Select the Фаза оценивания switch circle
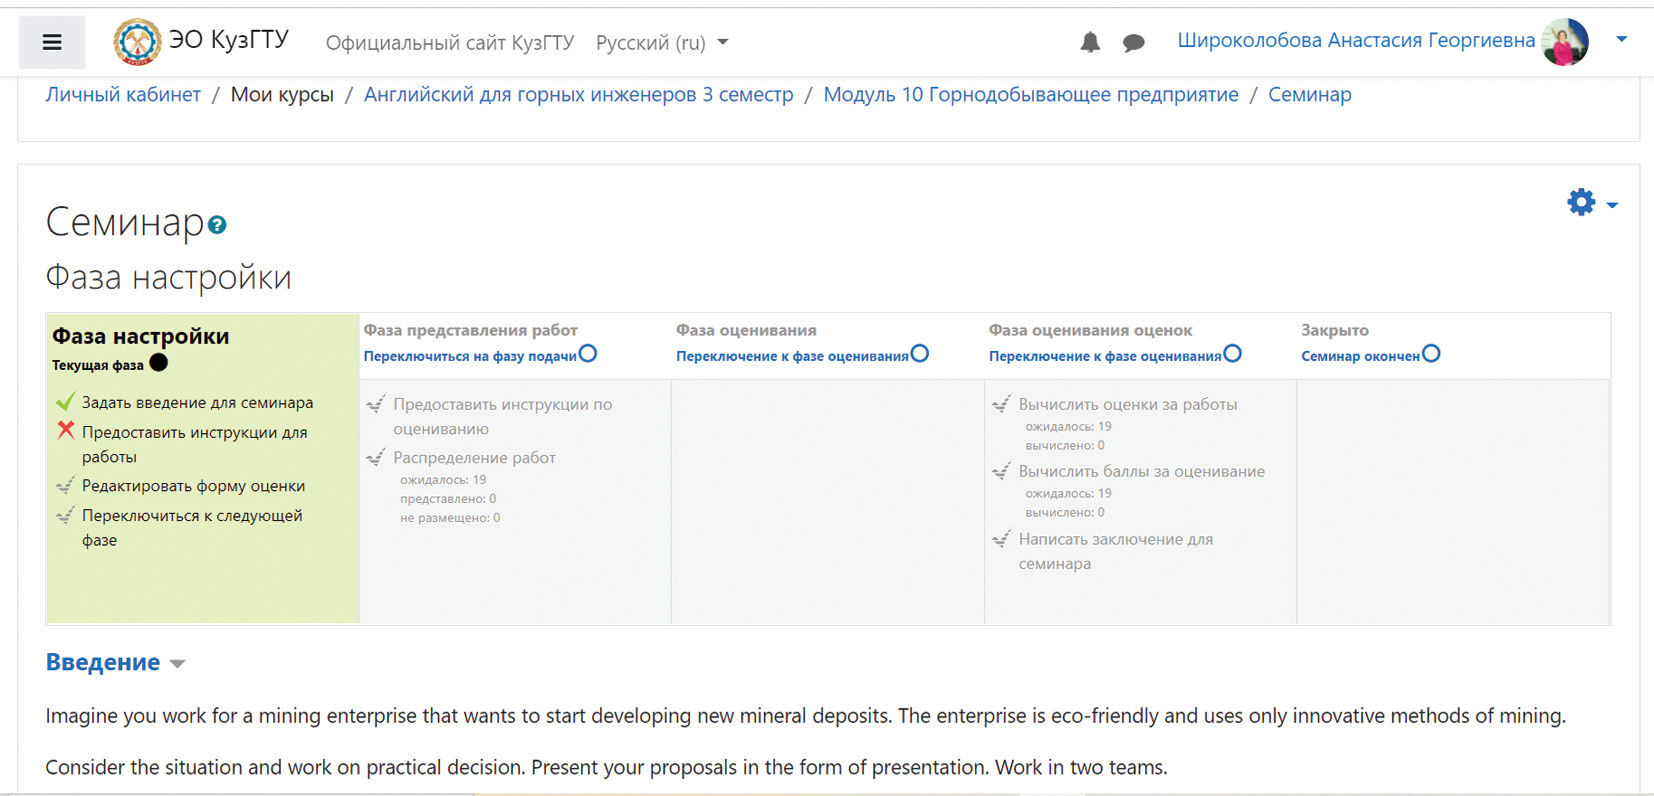Viewport: 1654px width, 796px height. click(920, 354)
